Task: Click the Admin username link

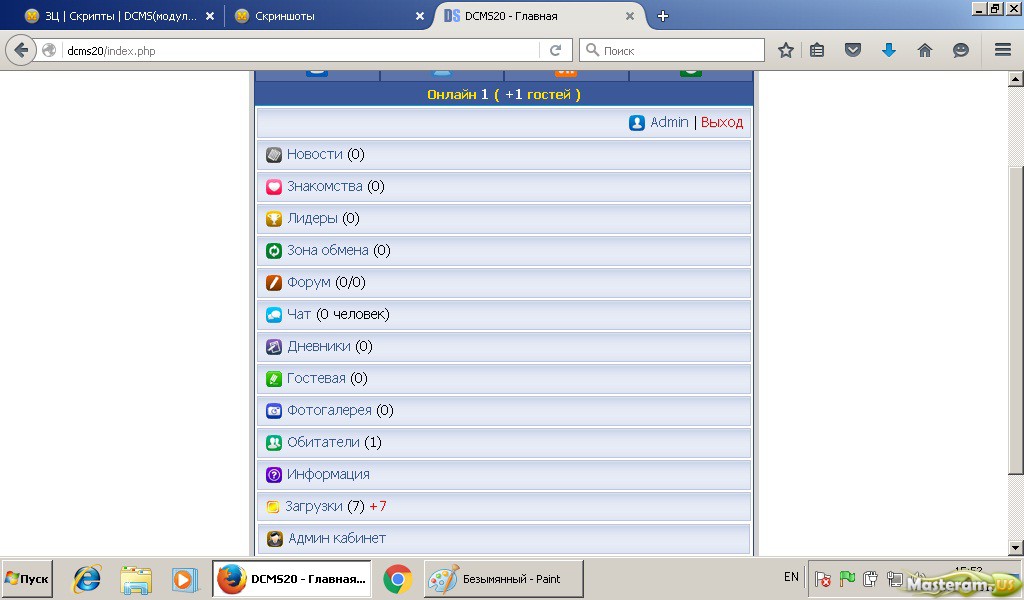Action: [x=669, y=123]
